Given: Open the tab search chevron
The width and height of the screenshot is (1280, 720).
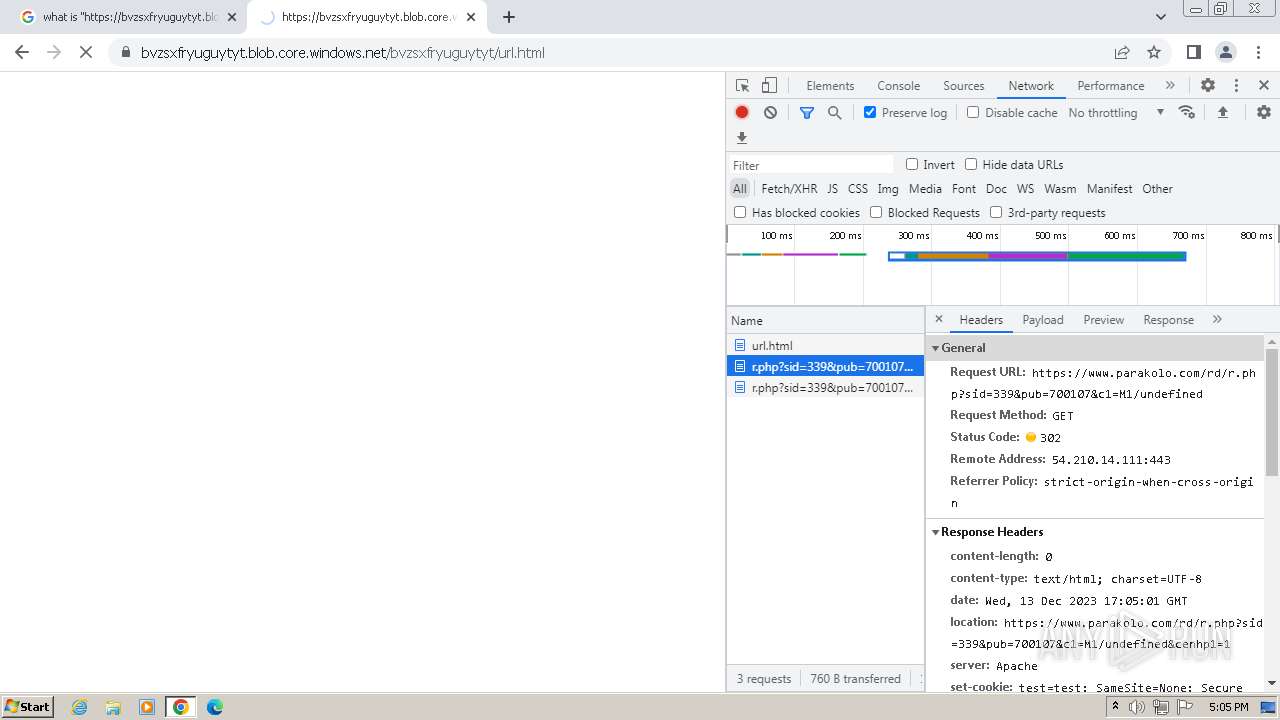Looking at the screenshot, I should click(x=1160, y=17).
